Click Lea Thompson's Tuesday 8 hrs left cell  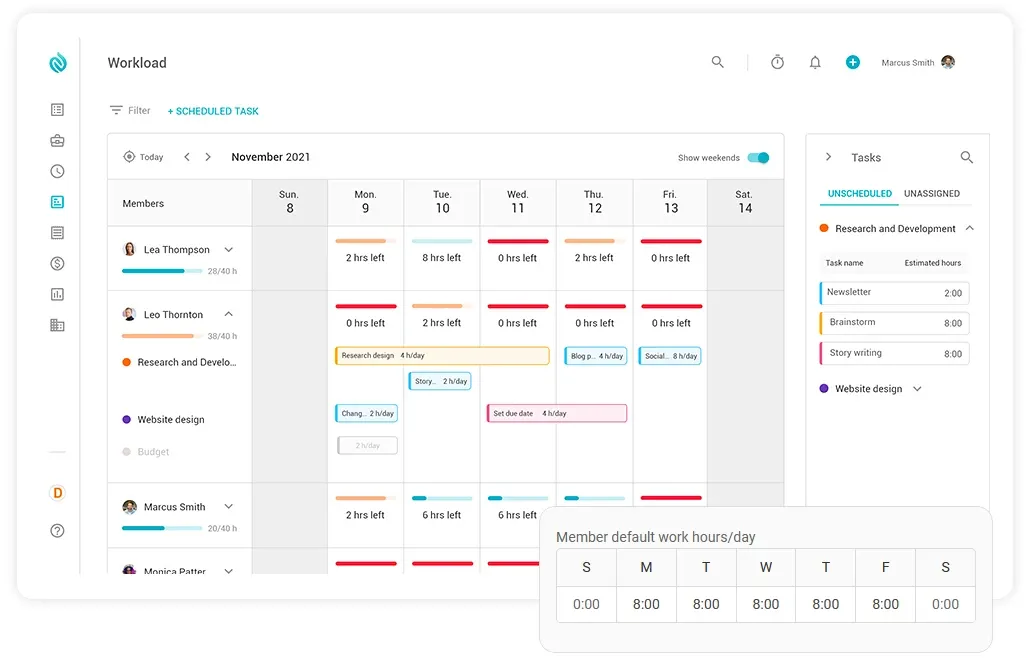coord(442,257)
